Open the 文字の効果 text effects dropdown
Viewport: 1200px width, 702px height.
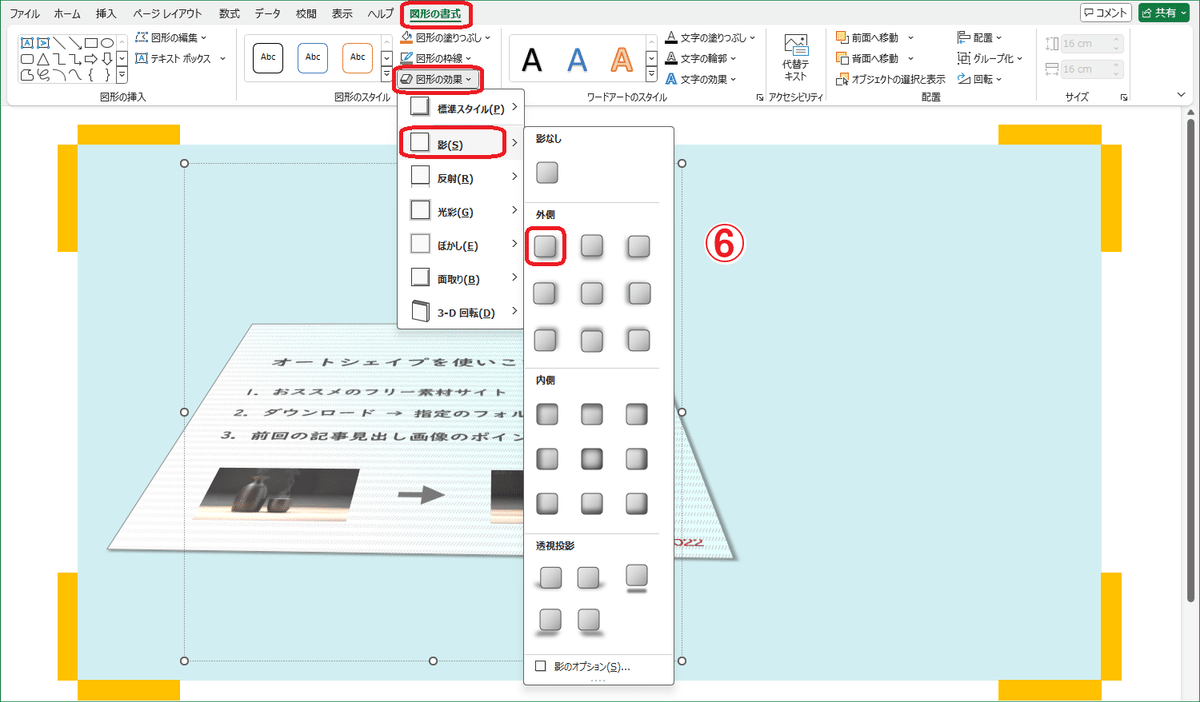(702, 79)
